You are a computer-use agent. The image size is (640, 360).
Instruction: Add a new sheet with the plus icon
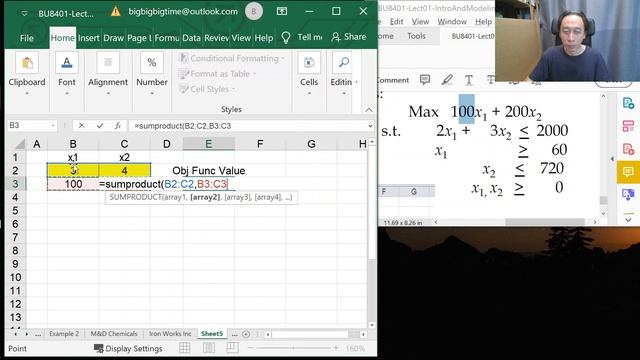point(246,334)
